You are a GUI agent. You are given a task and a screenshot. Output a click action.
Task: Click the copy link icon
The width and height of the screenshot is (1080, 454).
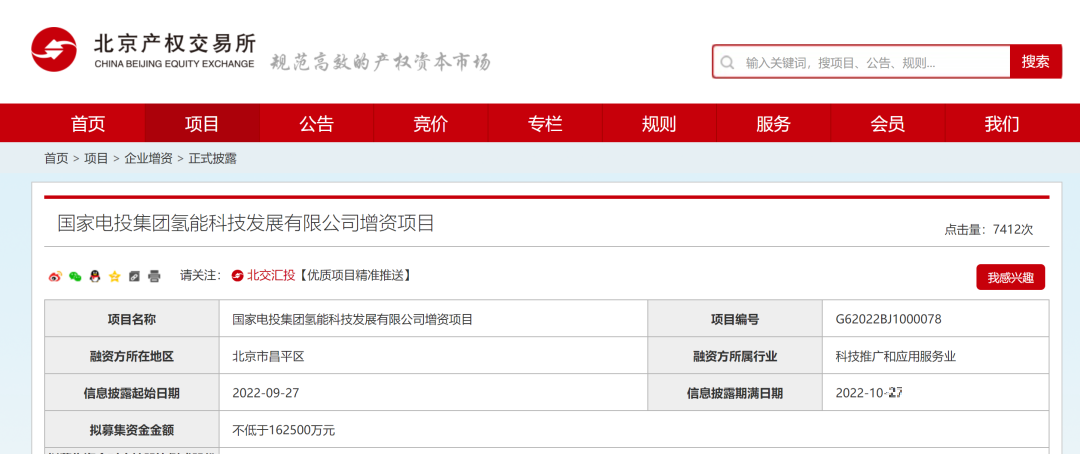[134, 276]
